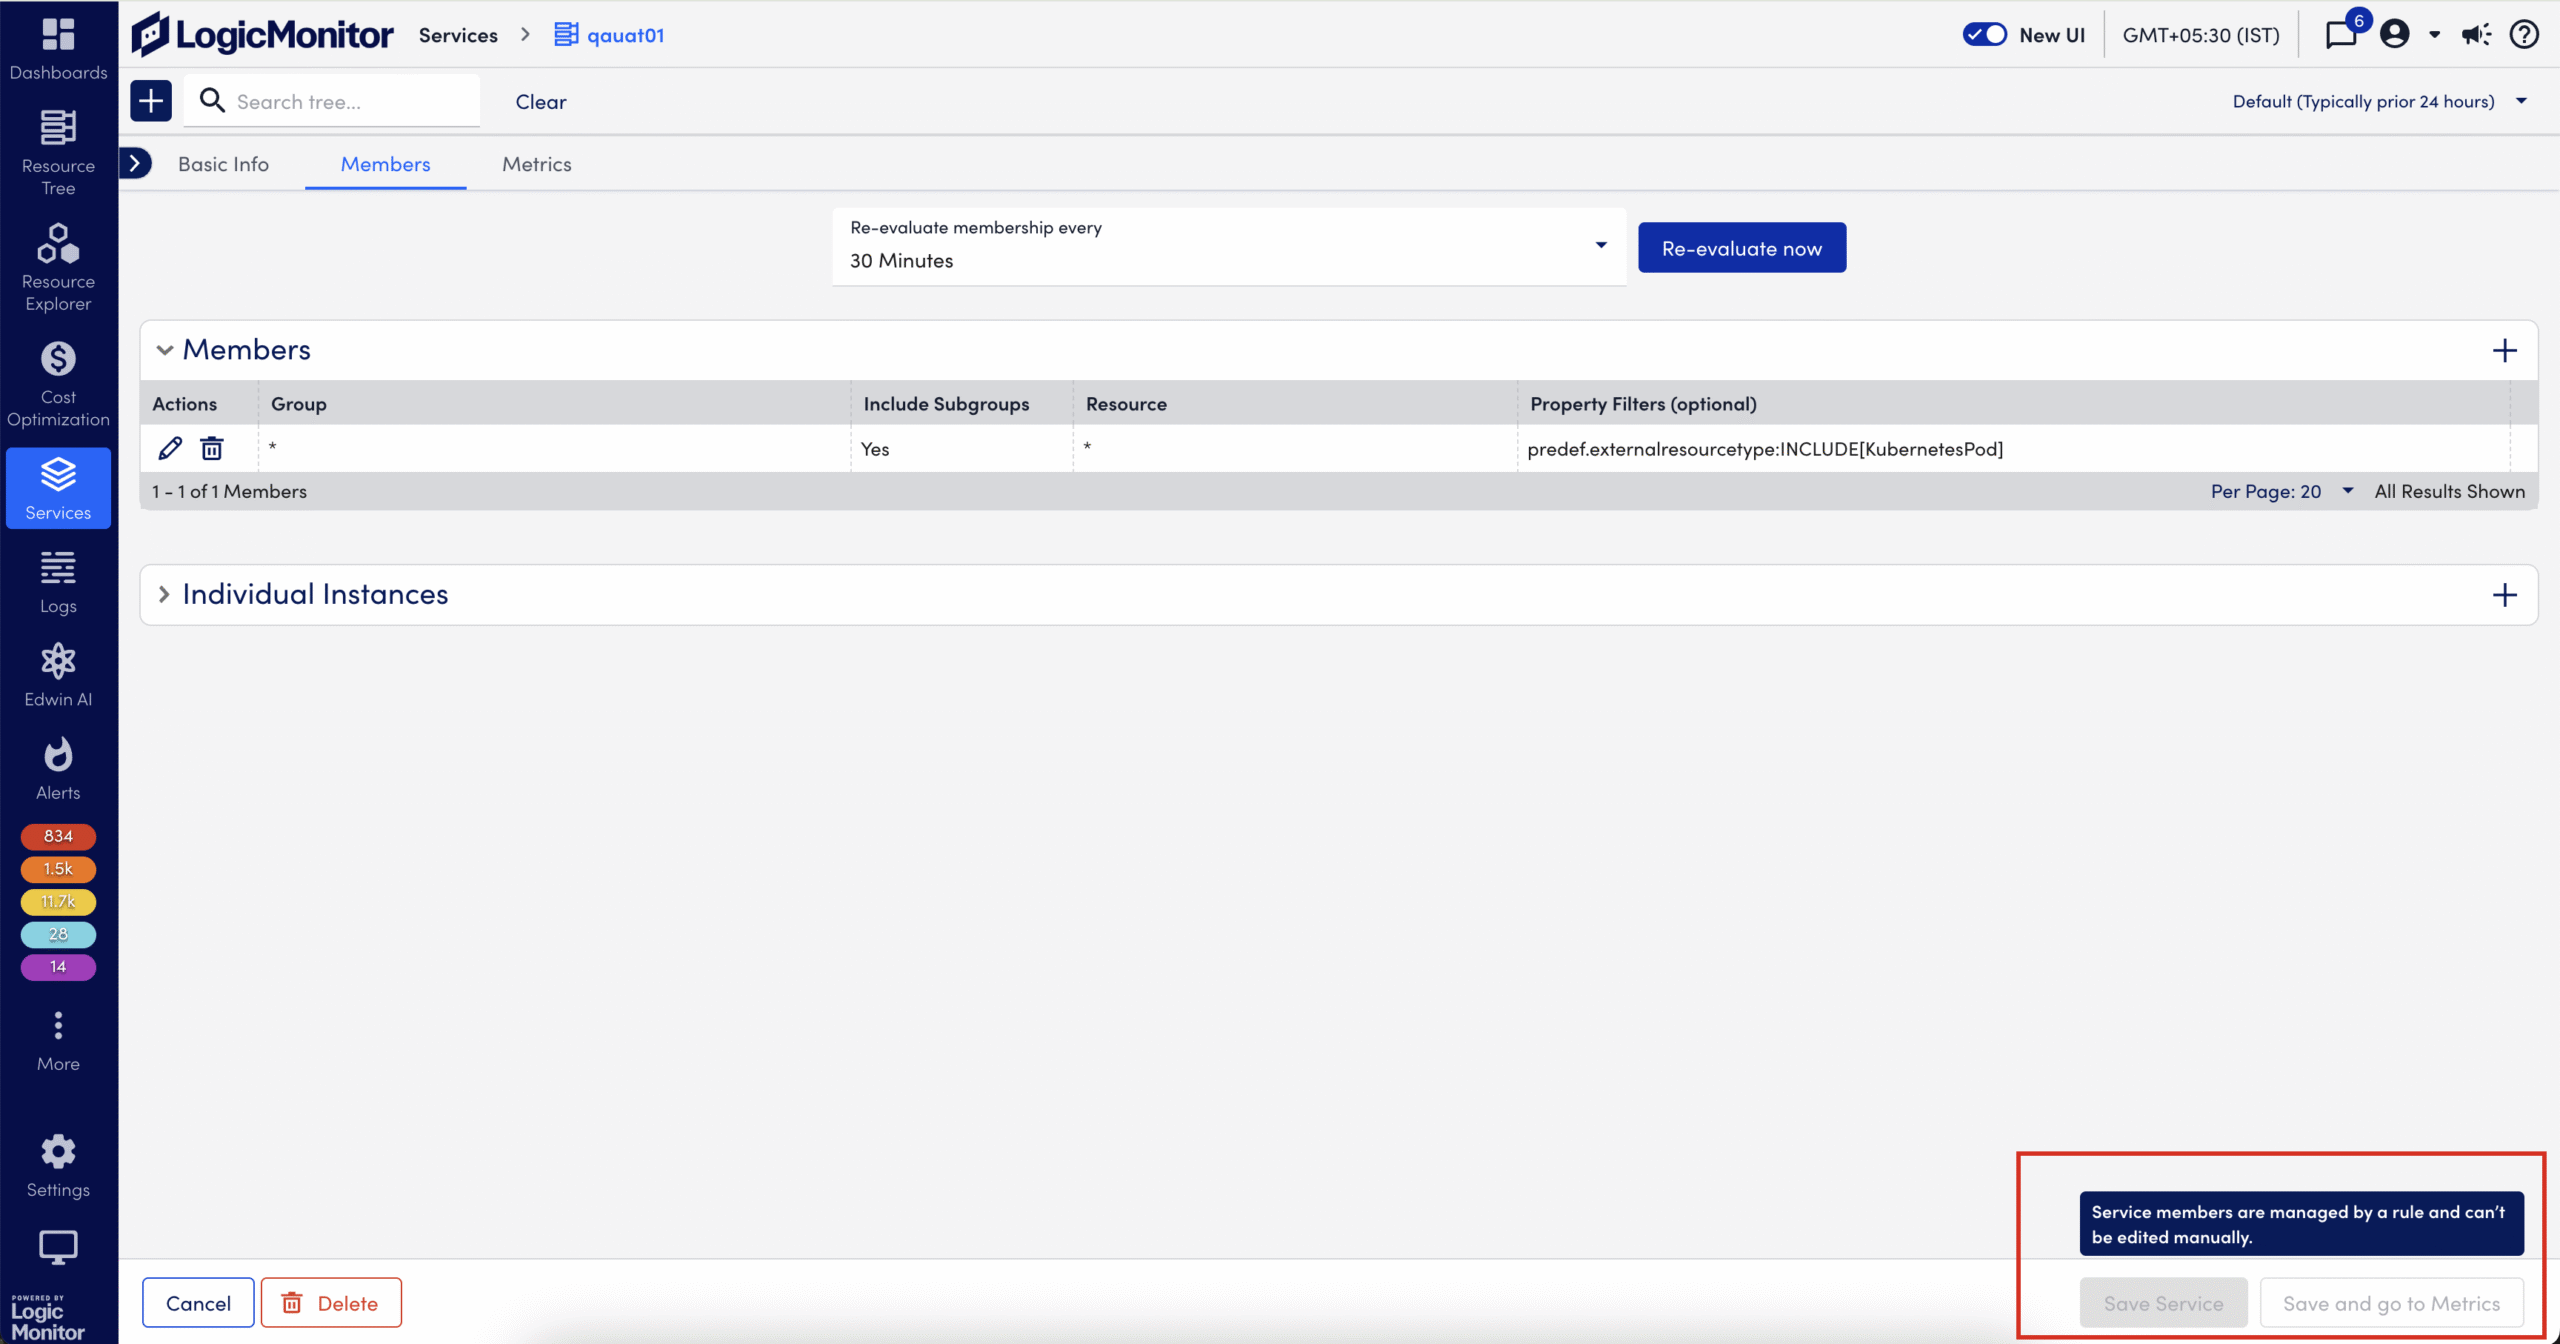Expand the Individual Instances section
This screenshot has width=2560, height=1344.
pyautogui.click(x=165, y=594)
